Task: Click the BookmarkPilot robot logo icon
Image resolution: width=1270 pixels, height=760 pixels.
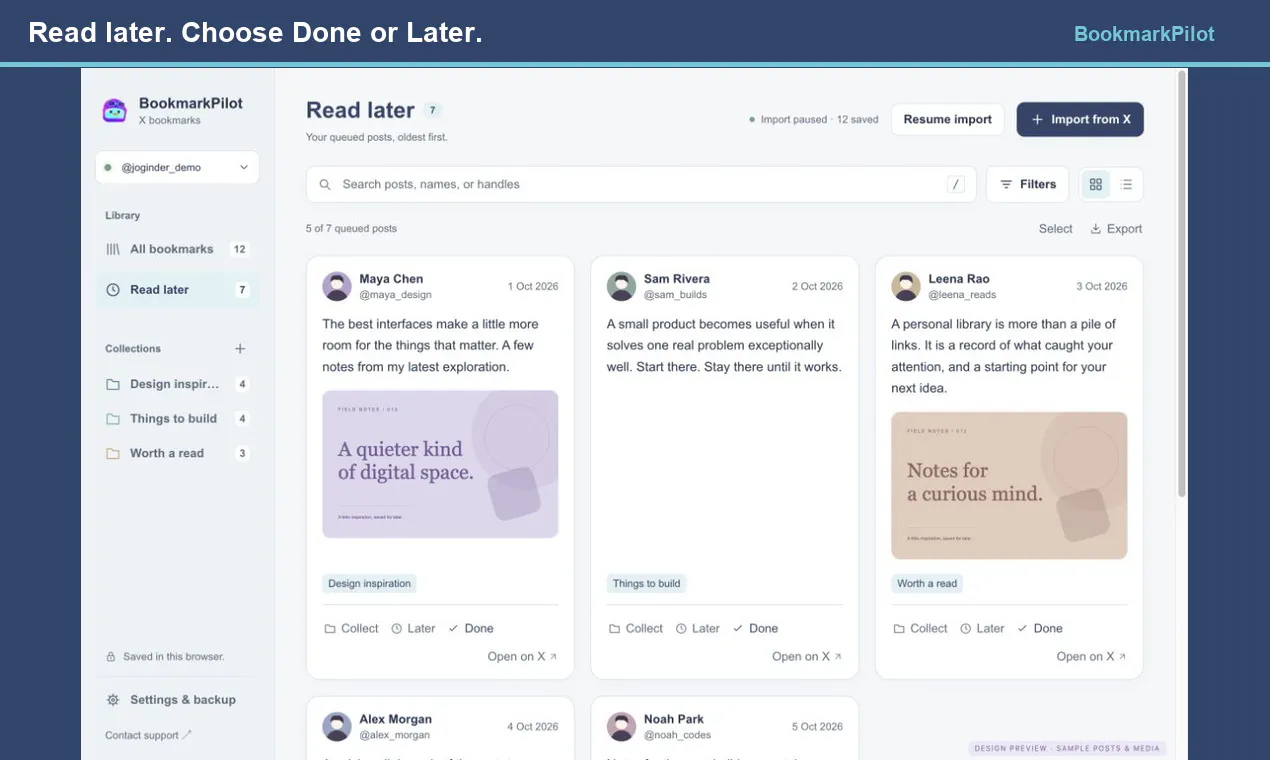Action: (x=115, y=110)
